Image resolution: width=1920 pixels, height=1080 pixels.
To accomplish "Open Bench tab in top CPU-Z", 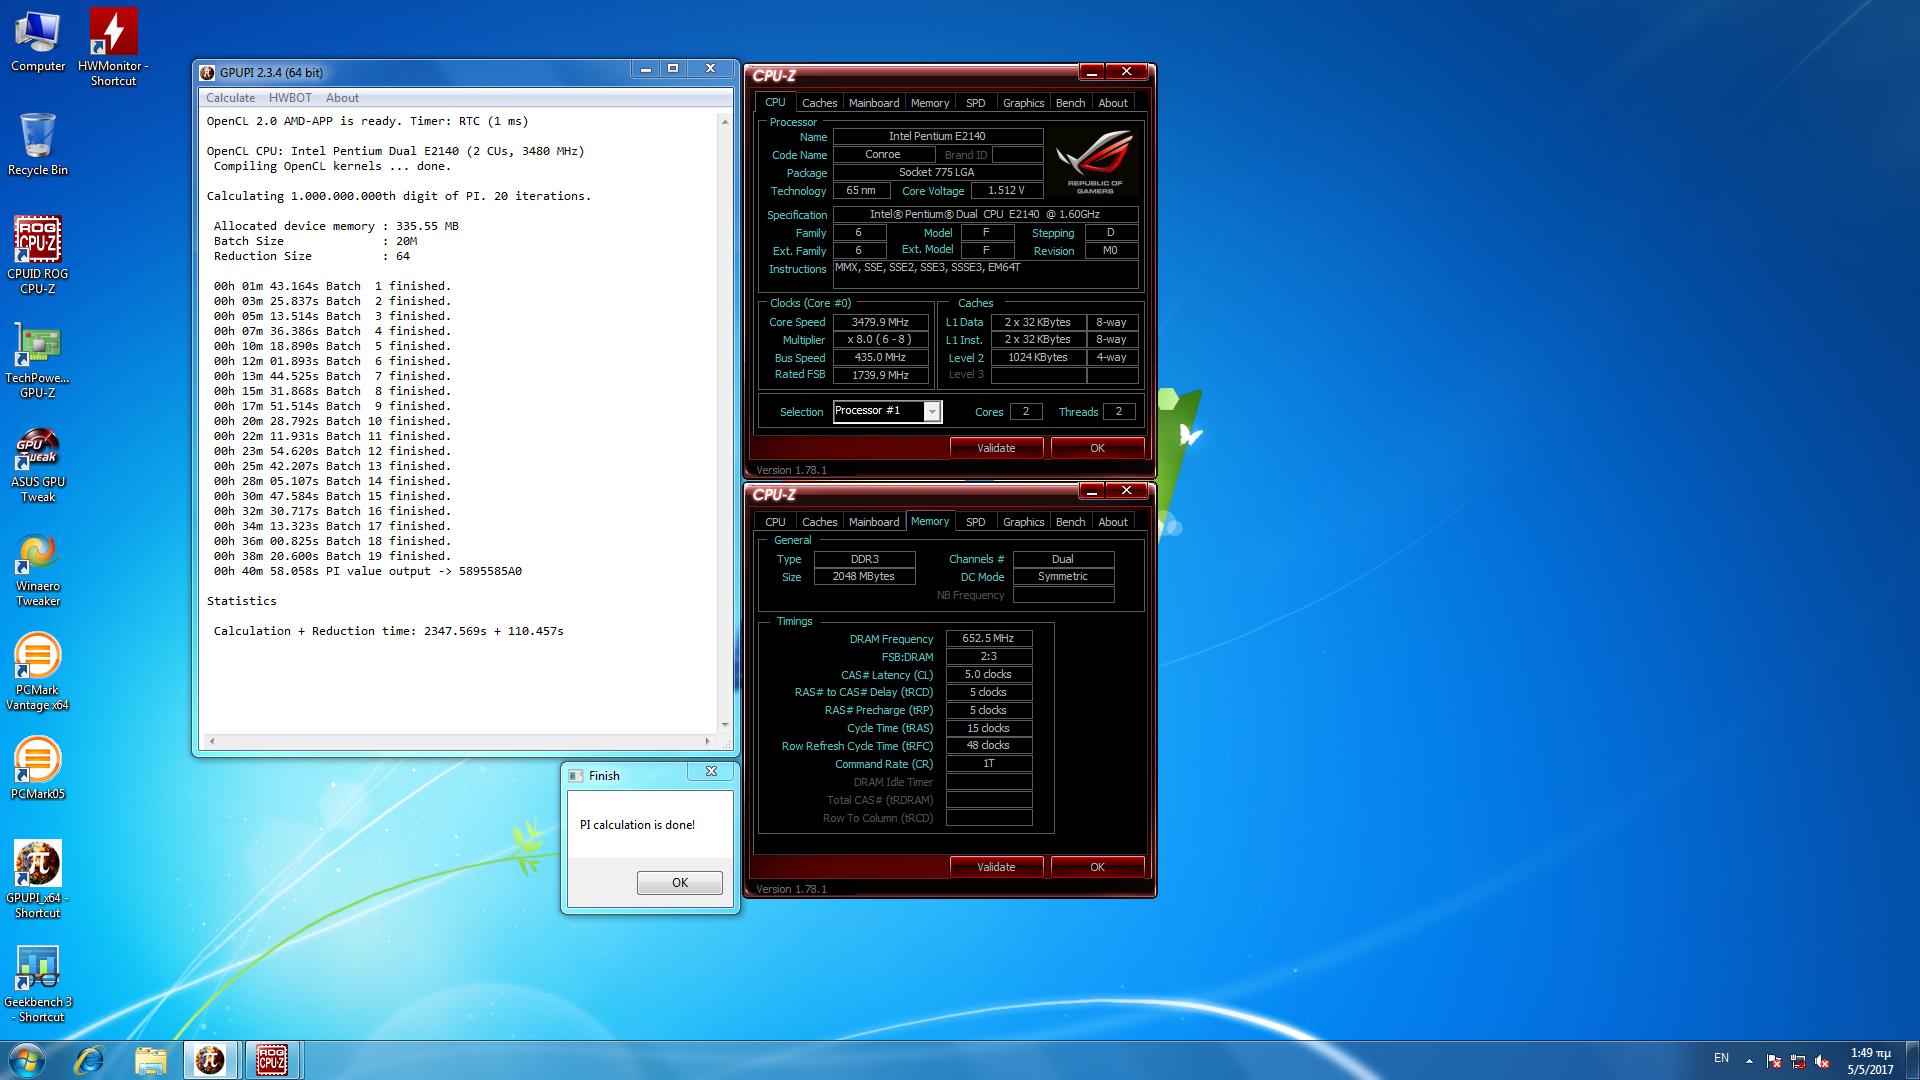I will pos(1070,103).
